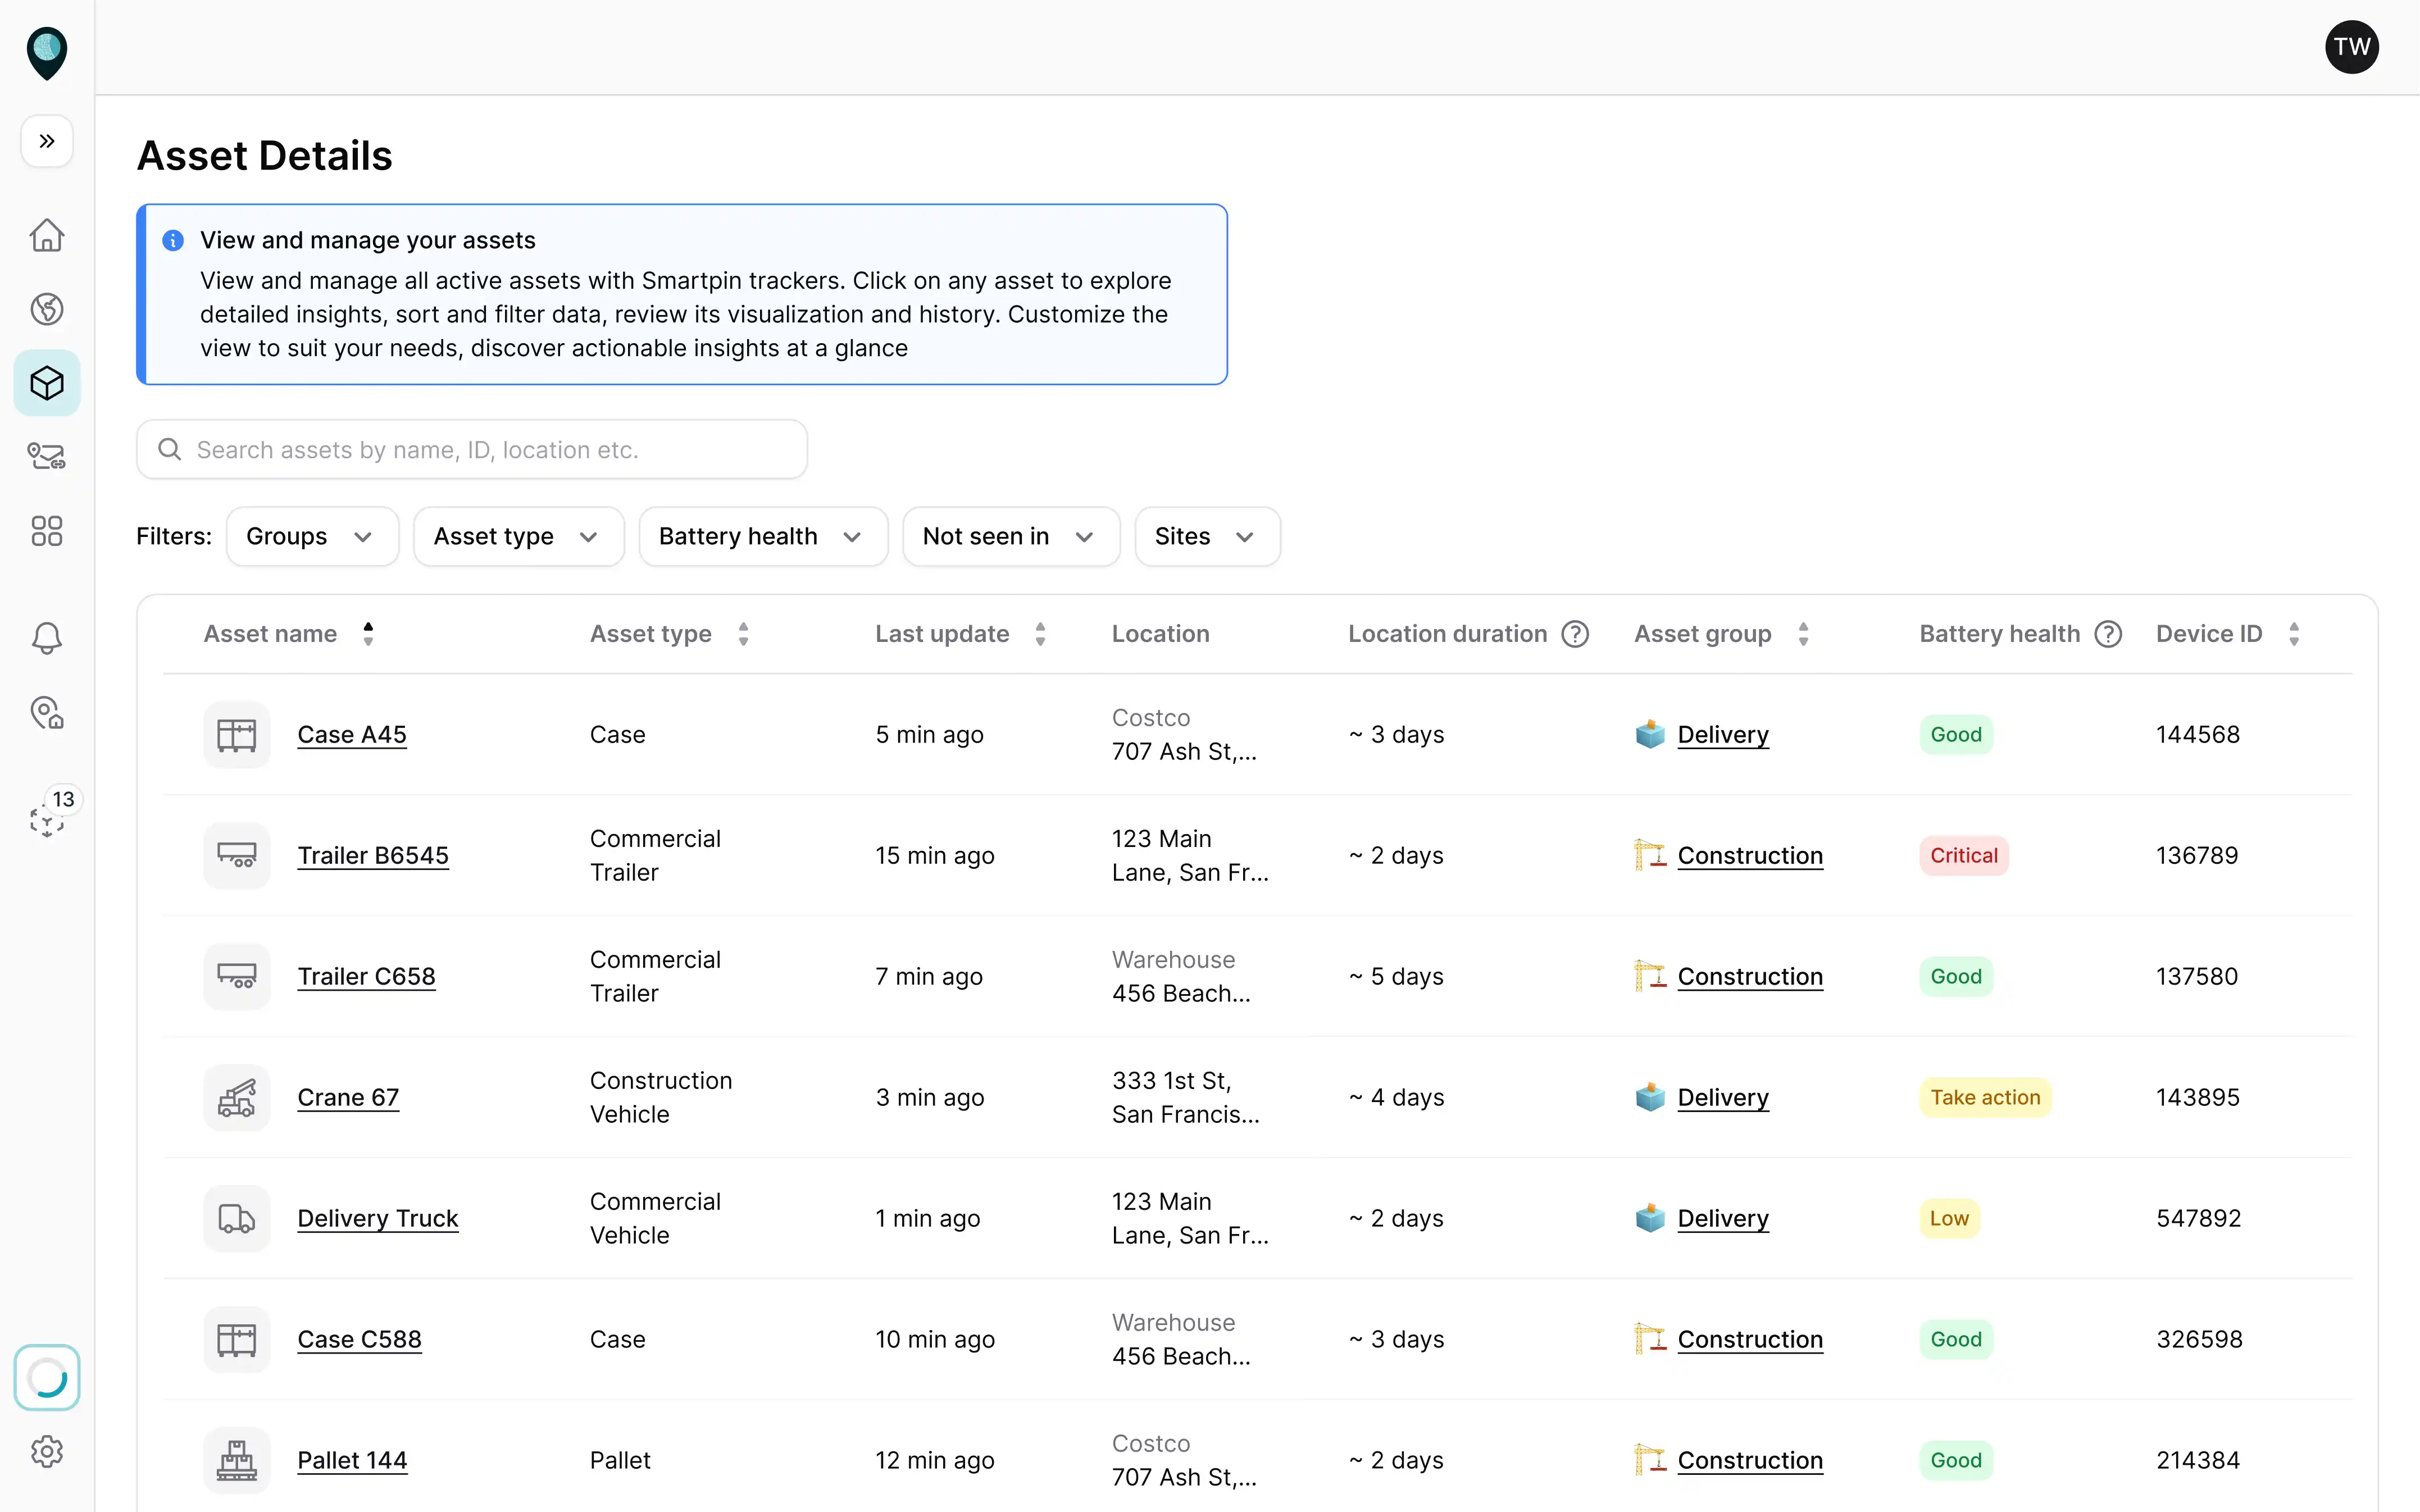
Task: Collapse the sidebar with the chevron button
Action: pyautogui.click(x=46, y=141)
